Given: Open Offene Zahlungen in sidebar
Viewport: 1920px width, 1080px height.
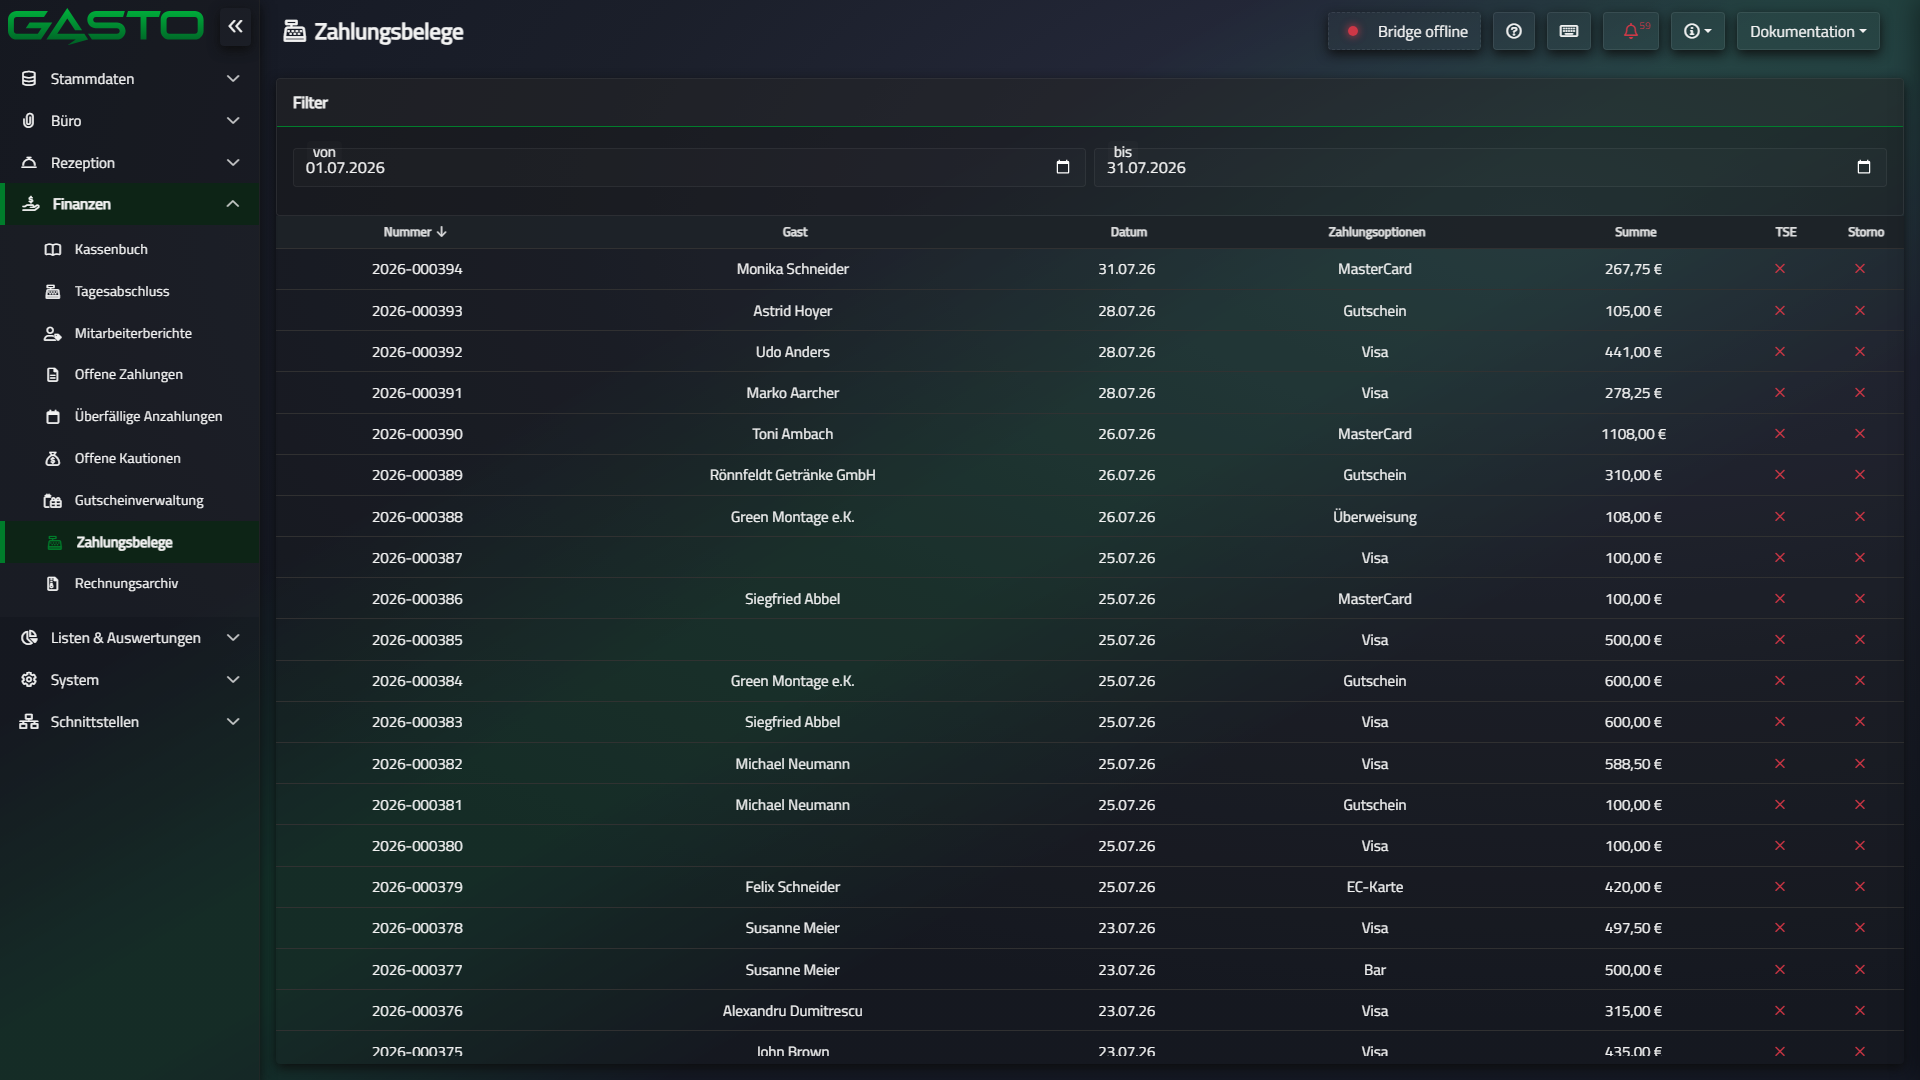Looking at the screenshot, I should [x=130, y=375].
